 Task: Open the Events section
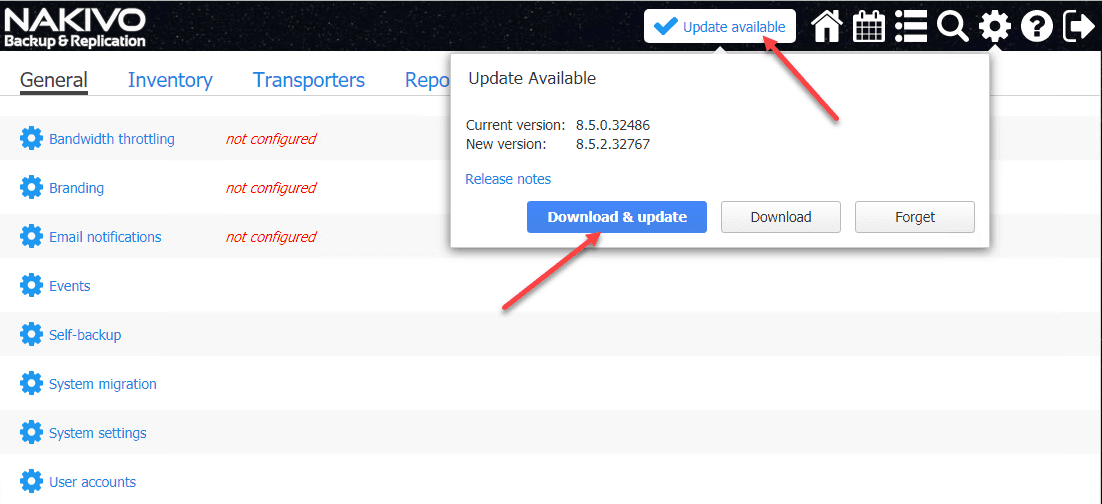70,286
